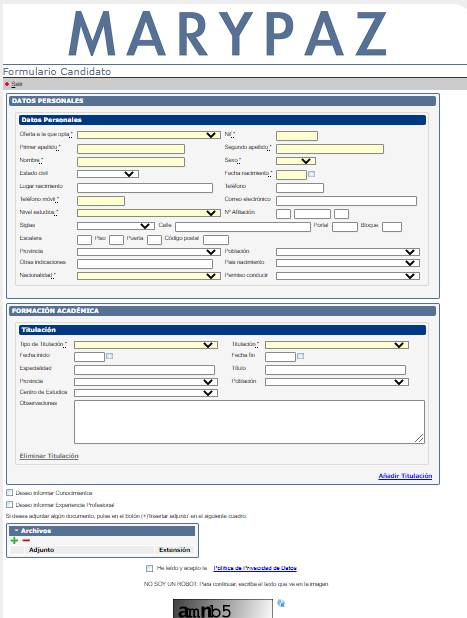Open the Sexo dropdown
This screenshot has height=618, width=467.
296,161
